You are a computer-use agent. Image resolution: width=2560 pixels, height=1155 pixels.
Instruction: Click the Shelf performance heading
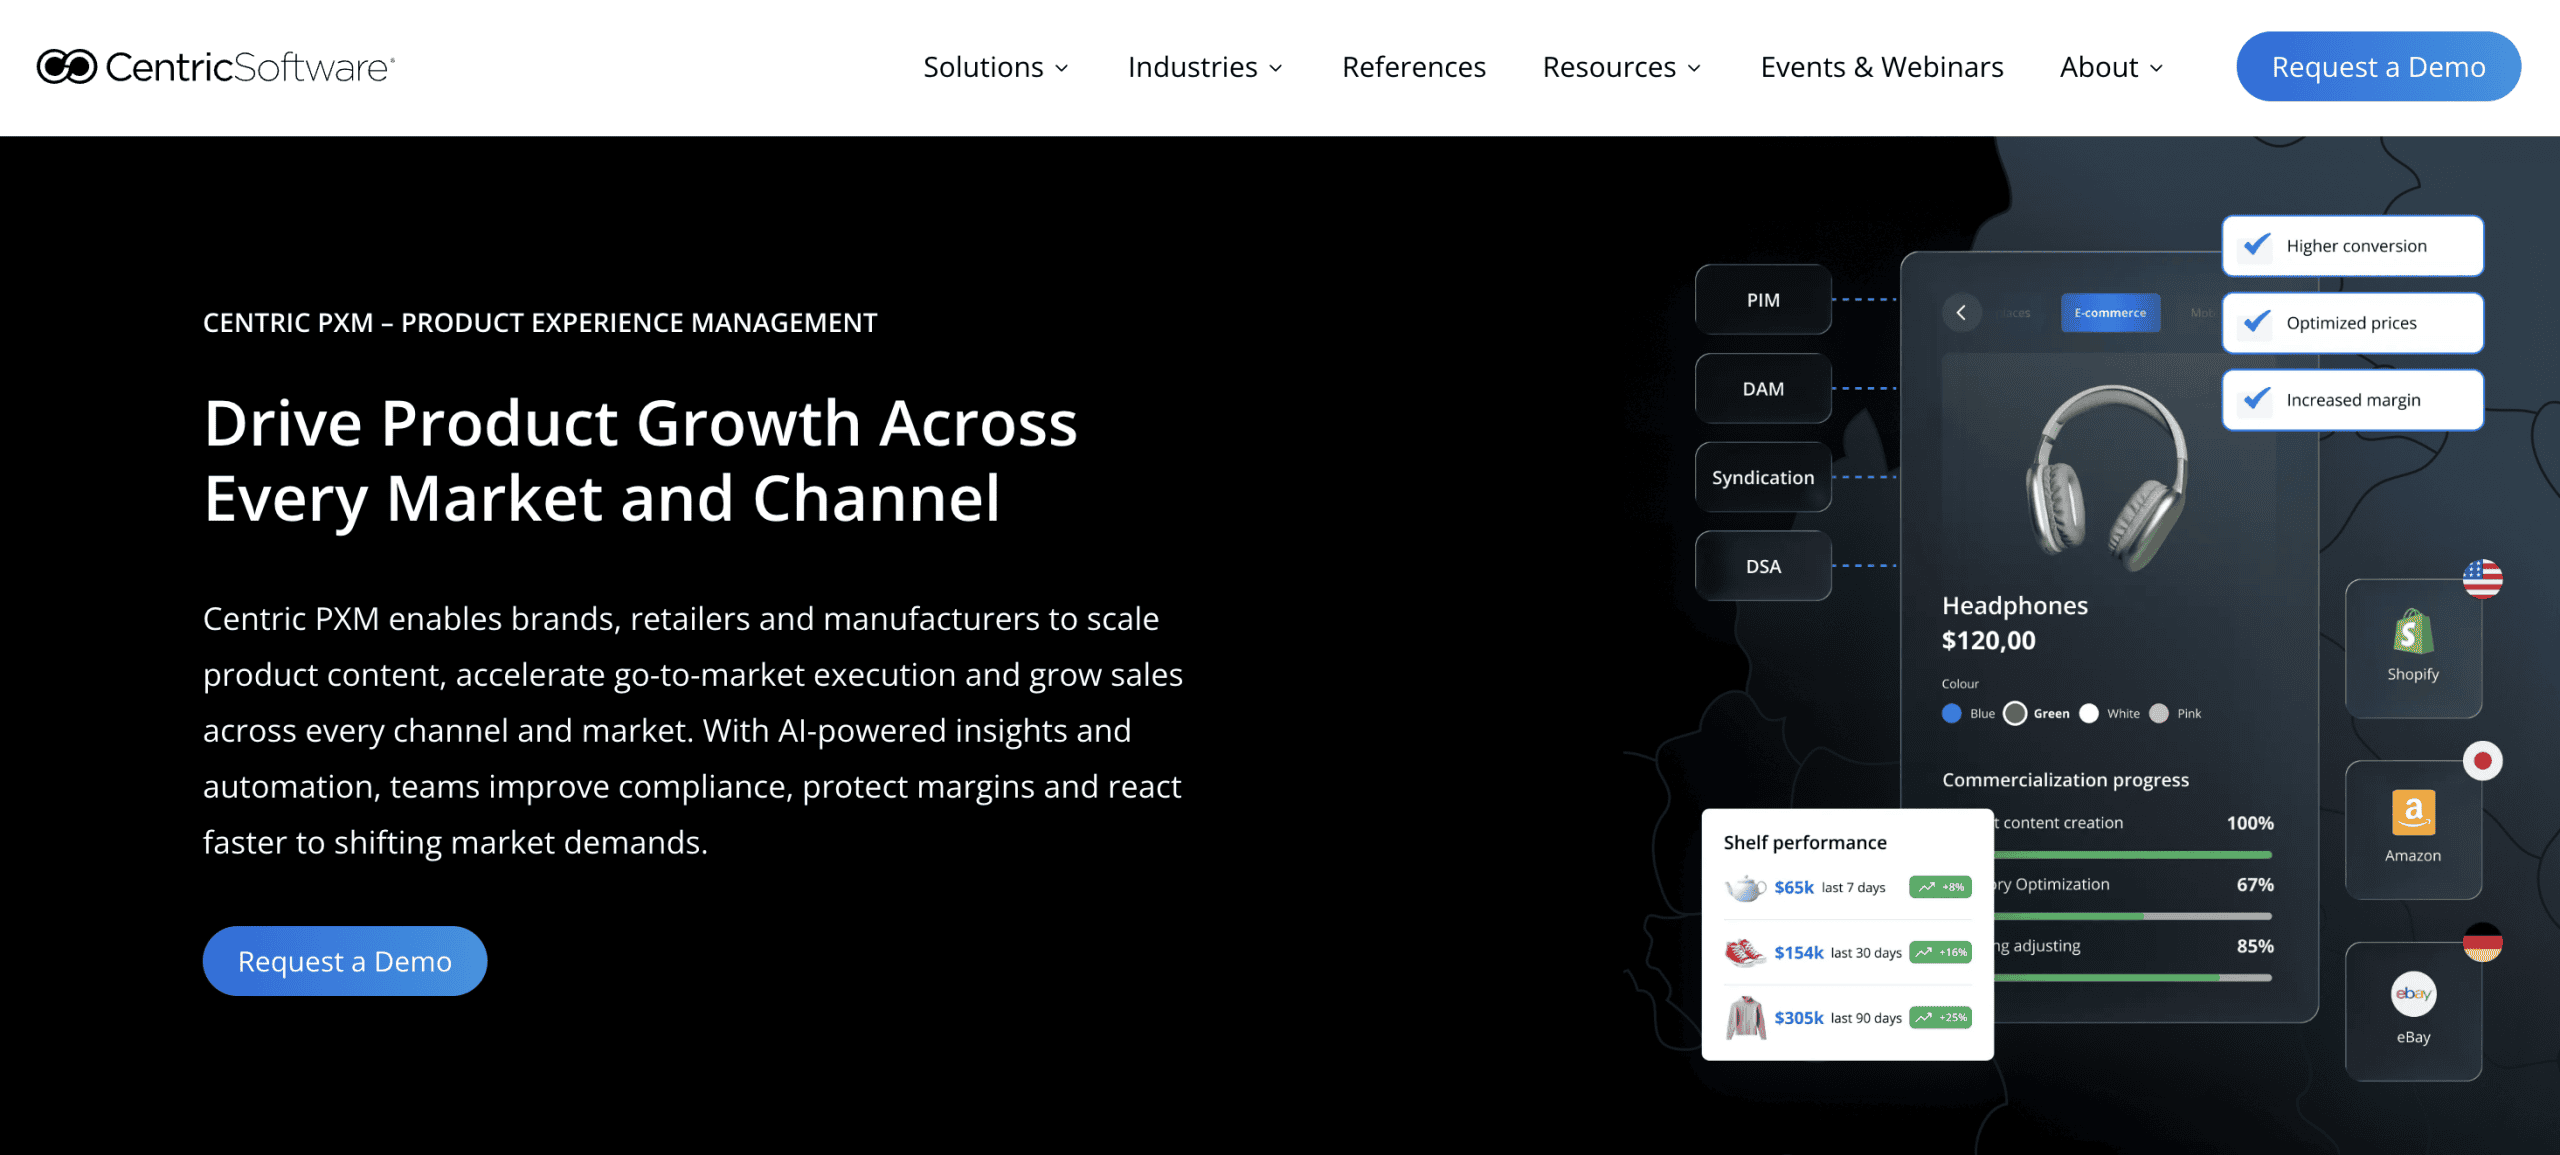[1804, 842]
